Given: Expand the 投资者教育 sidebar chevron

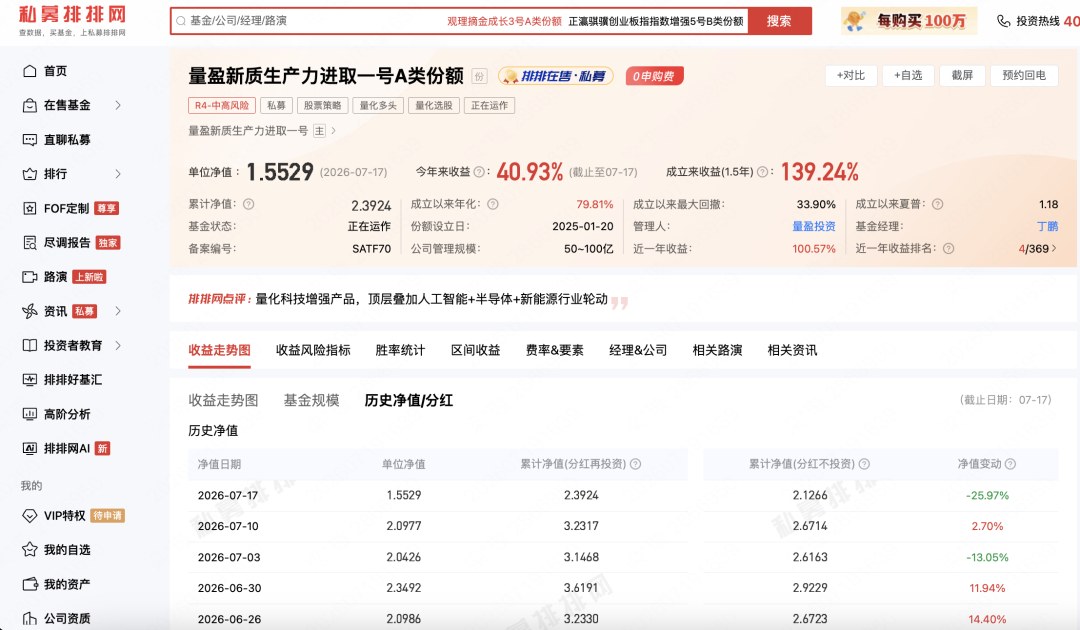Looking at the screenshot, I should [118, 345].
